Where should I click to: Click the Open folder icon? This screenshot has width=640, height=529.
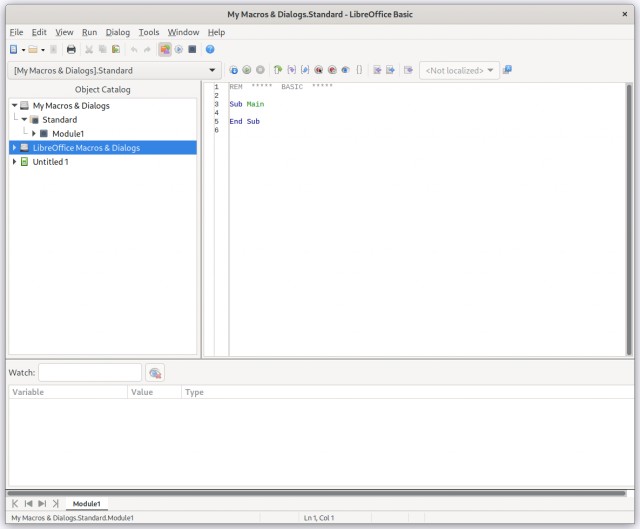33,49
